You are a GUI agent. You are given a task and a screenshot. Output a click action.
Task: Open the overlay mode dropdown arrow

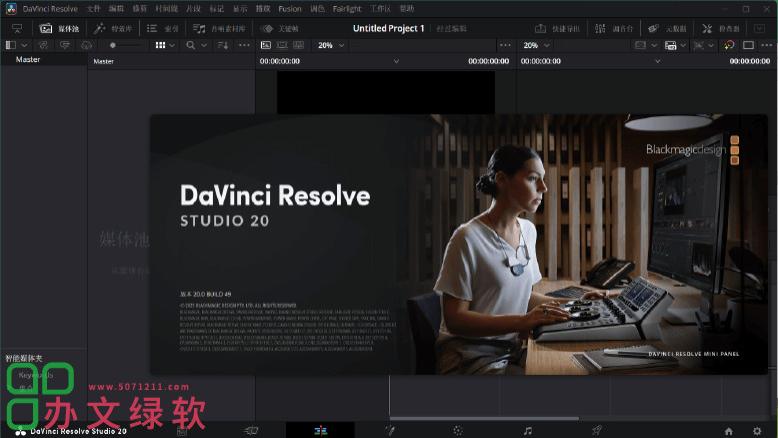pos(654,45)
